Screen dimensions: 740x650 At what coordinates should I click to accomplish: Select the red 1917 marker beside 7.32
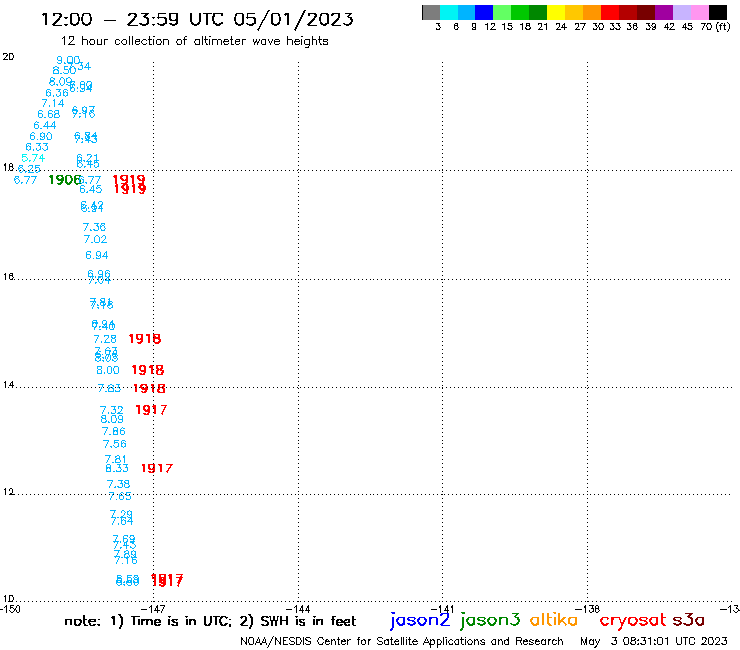(151, 410)
